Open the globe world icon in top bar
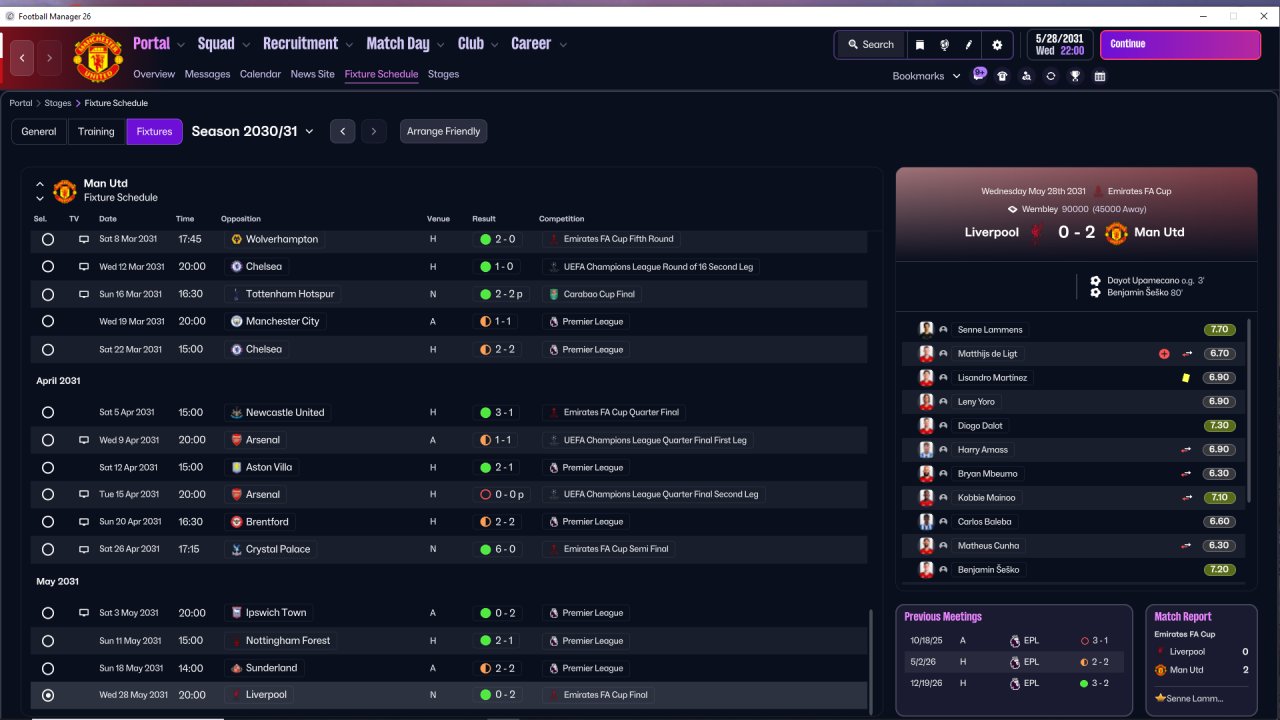The width and height of the screenshot is (1280, 720). [945, 45]
